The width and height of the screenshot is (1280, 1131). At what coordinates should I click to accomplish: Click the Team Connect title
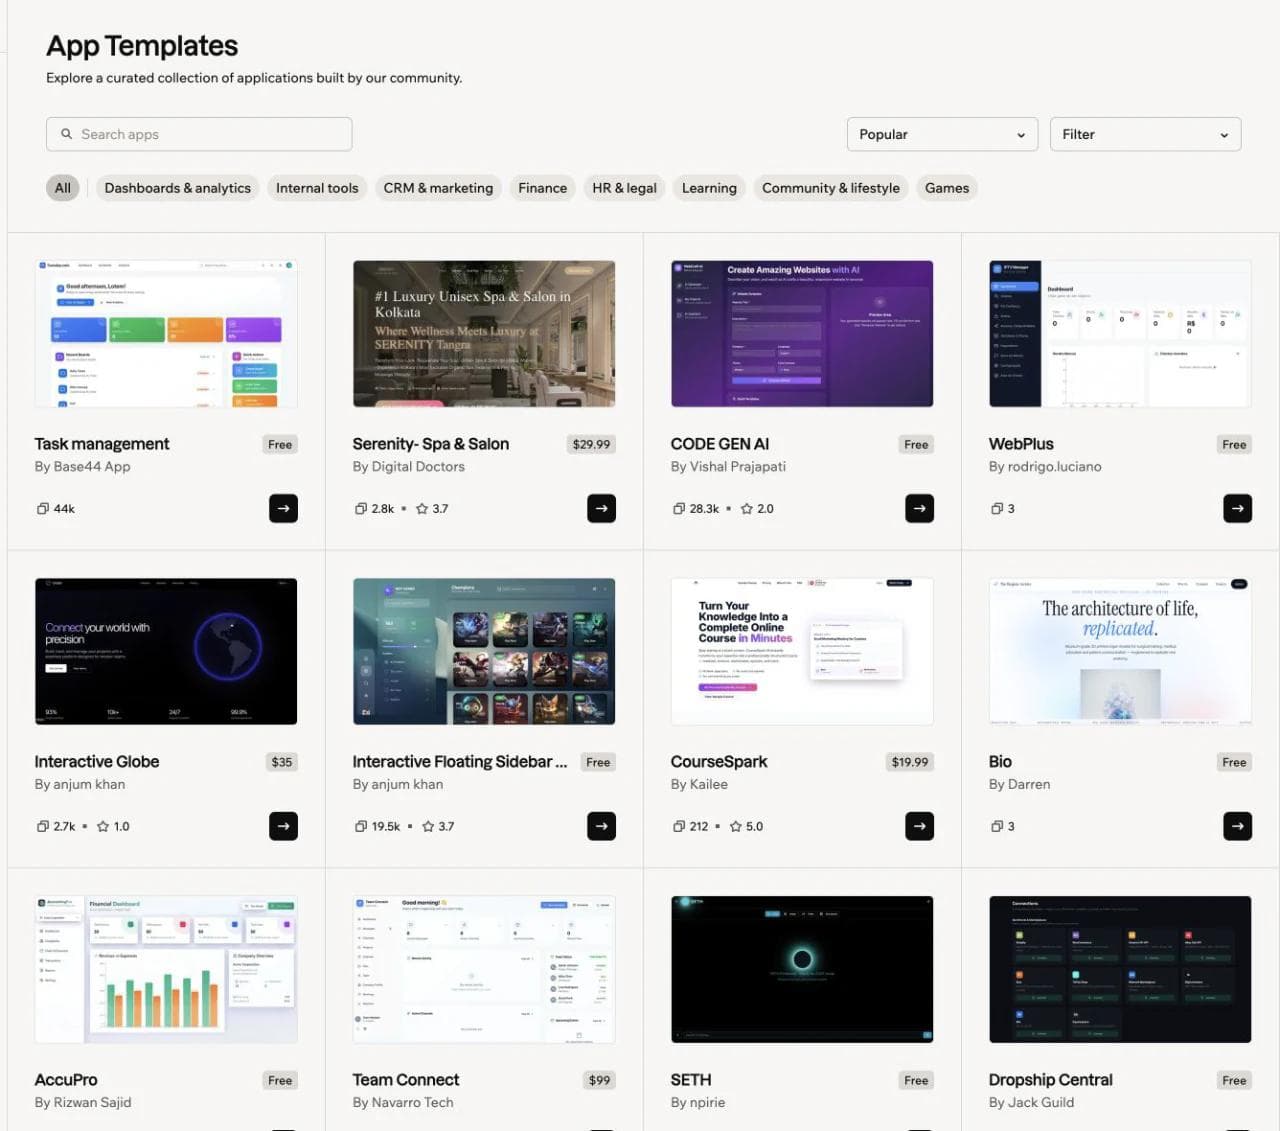tap(406, 1080)
